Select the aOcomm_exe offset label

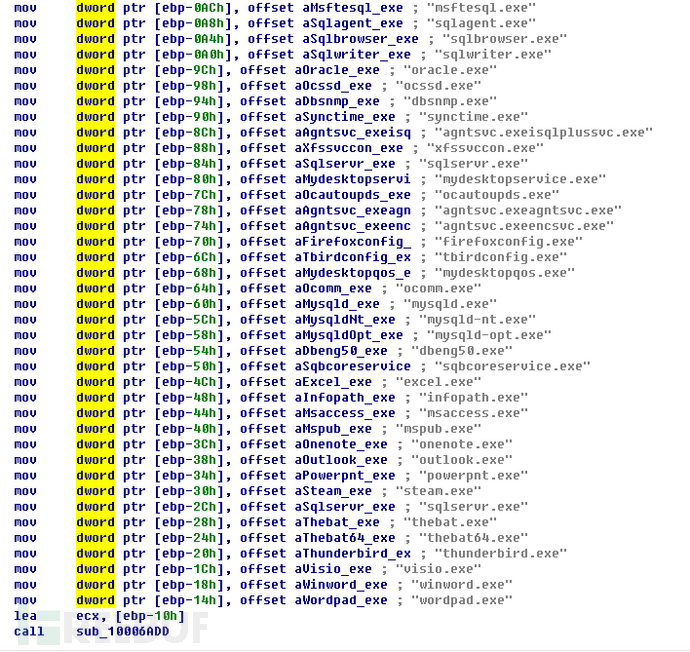[x=333, y=289]
